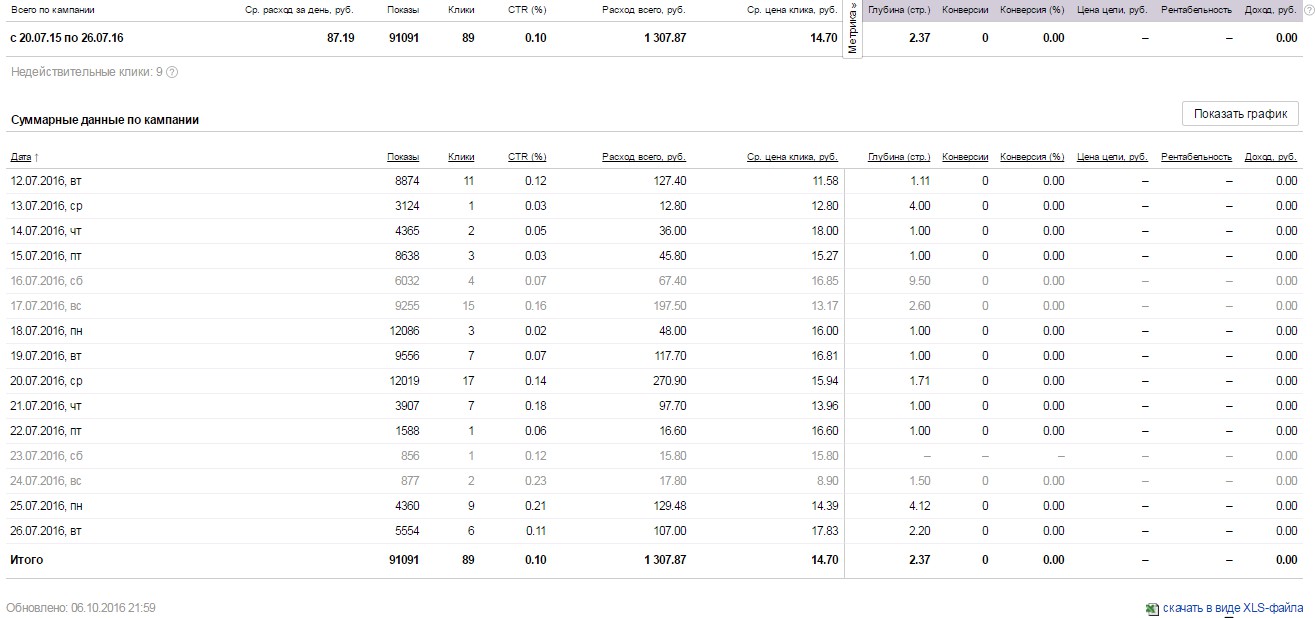Click spend value 117.70

point(670,356)
